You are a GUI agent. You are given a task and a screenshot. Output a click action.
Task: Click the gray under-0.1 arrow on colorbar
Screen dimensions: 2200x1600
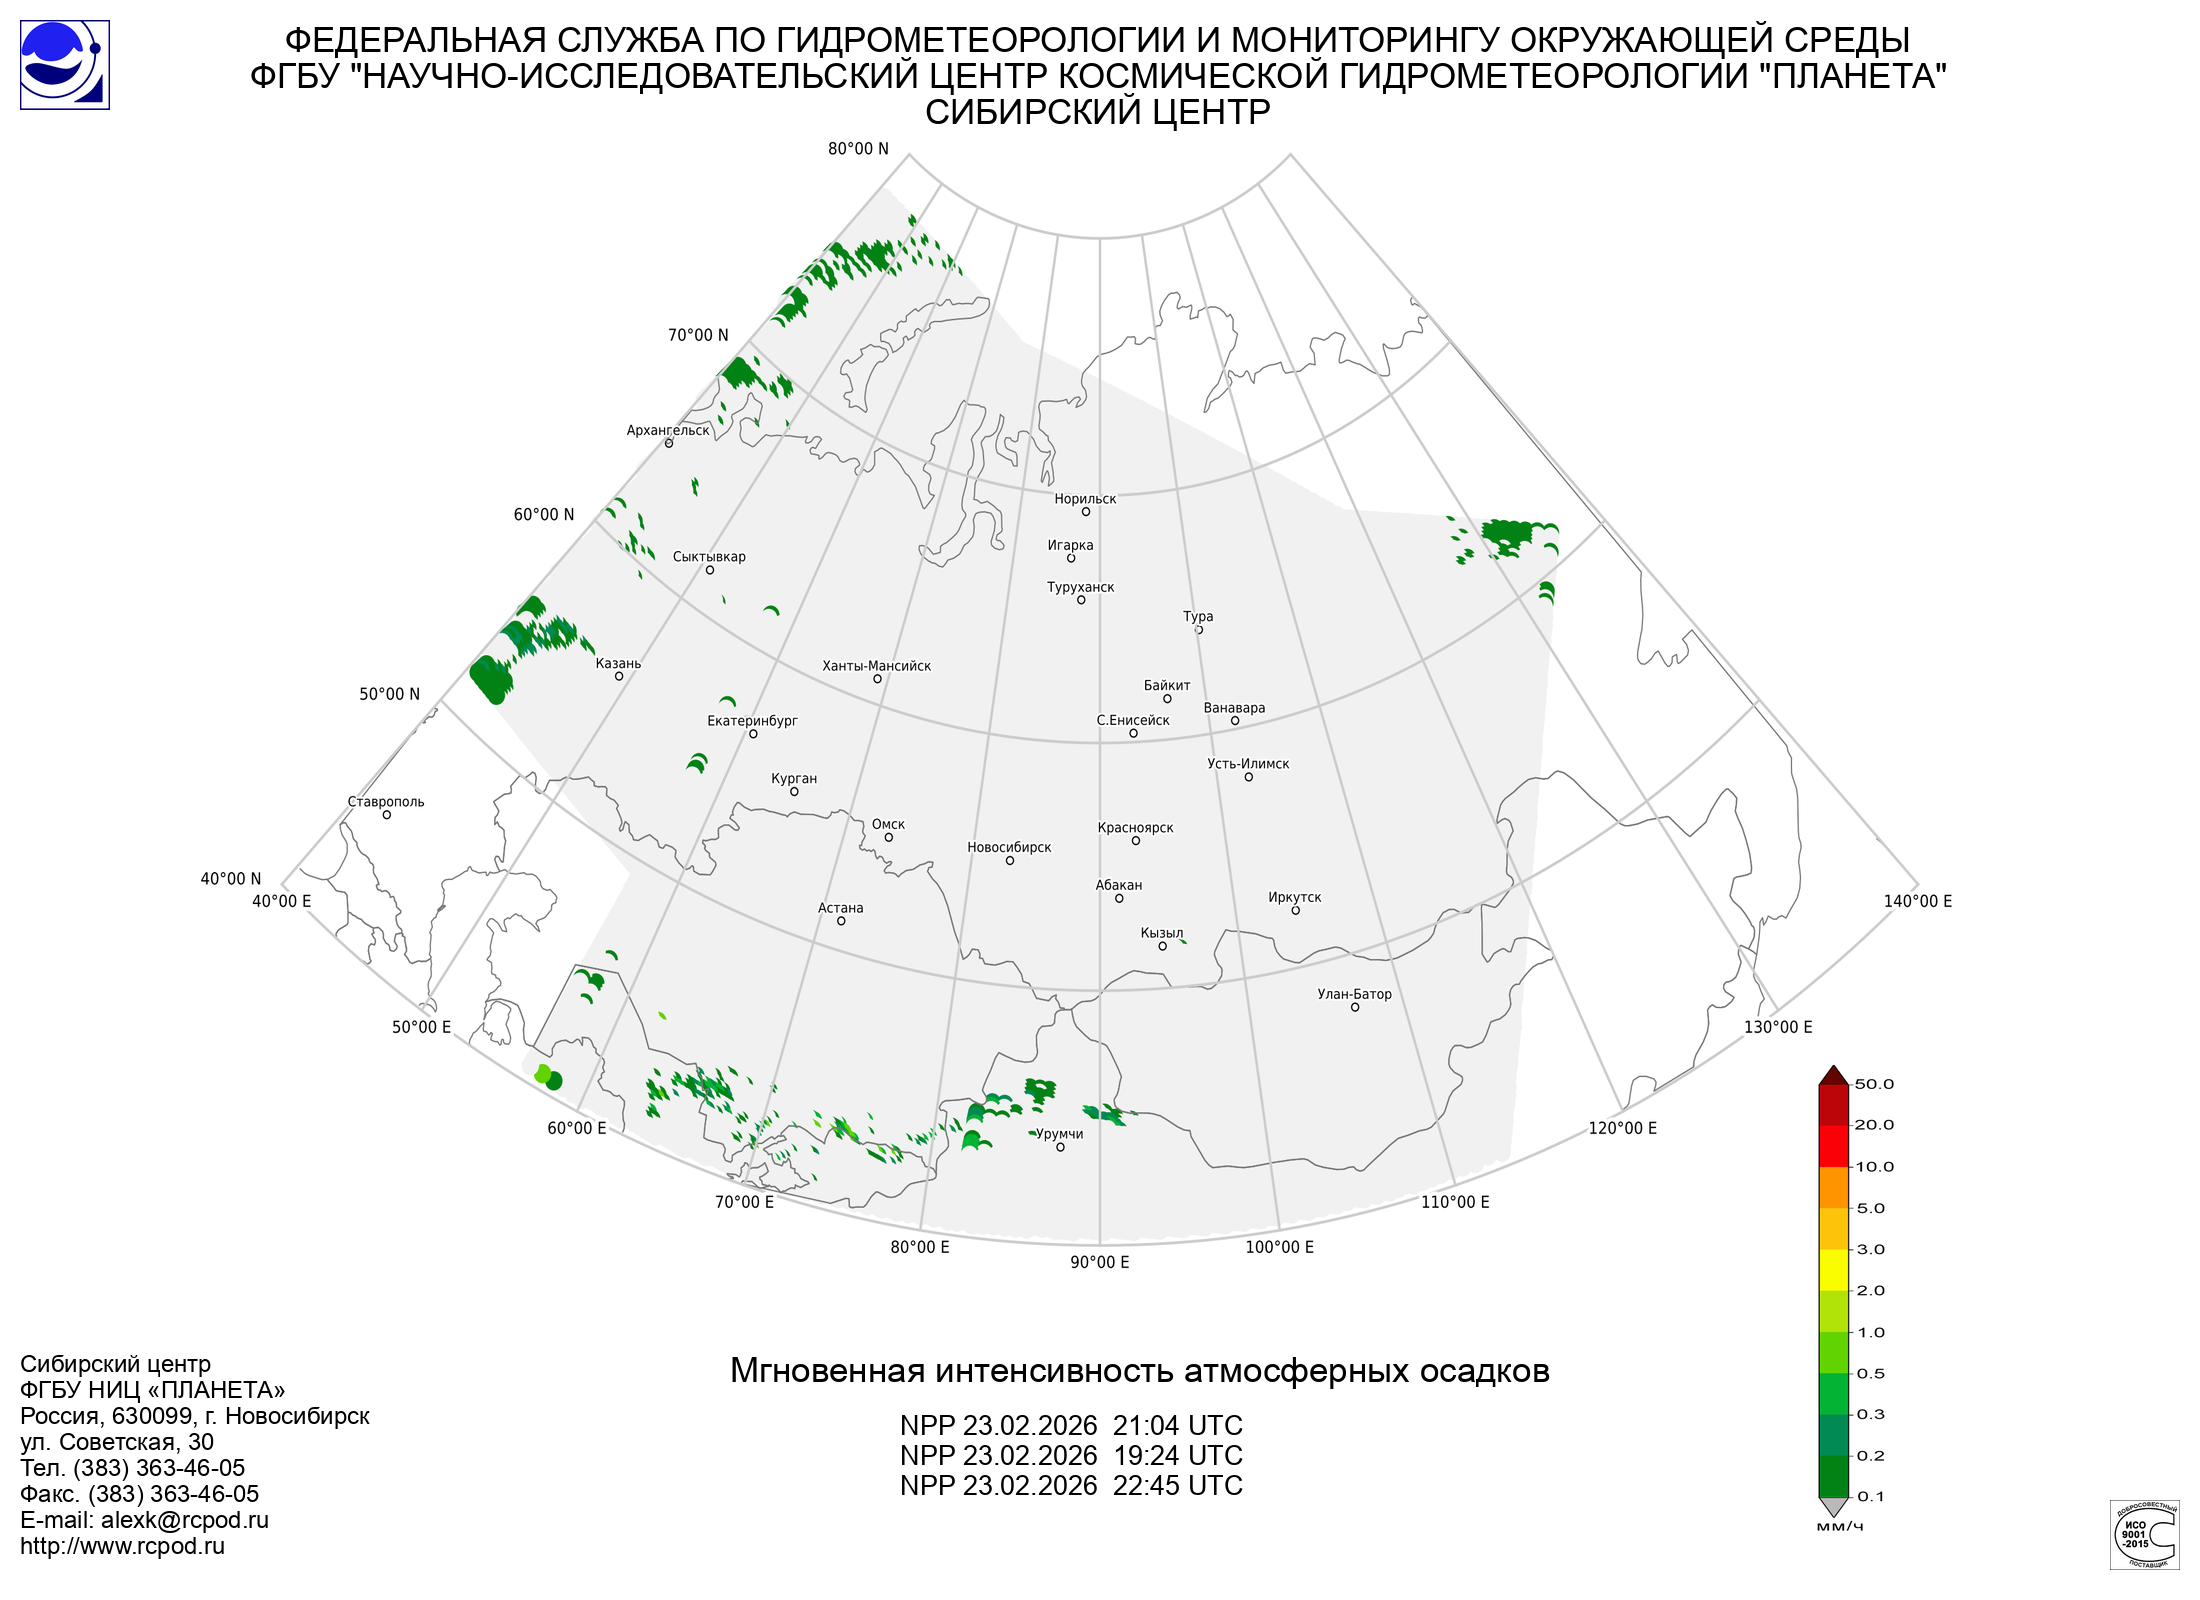coord(1833,1506)
